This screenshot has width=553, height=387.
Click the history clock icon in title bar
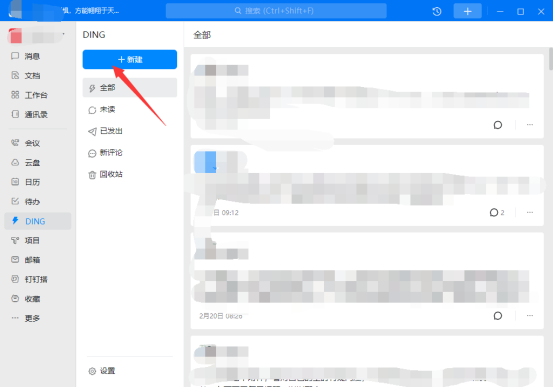437,11
